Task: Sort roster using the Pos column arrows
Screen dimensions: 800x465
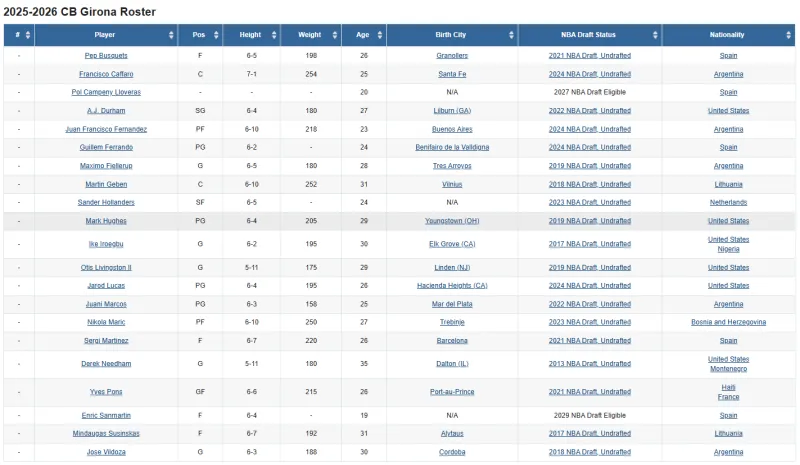Action: point(218,35)
